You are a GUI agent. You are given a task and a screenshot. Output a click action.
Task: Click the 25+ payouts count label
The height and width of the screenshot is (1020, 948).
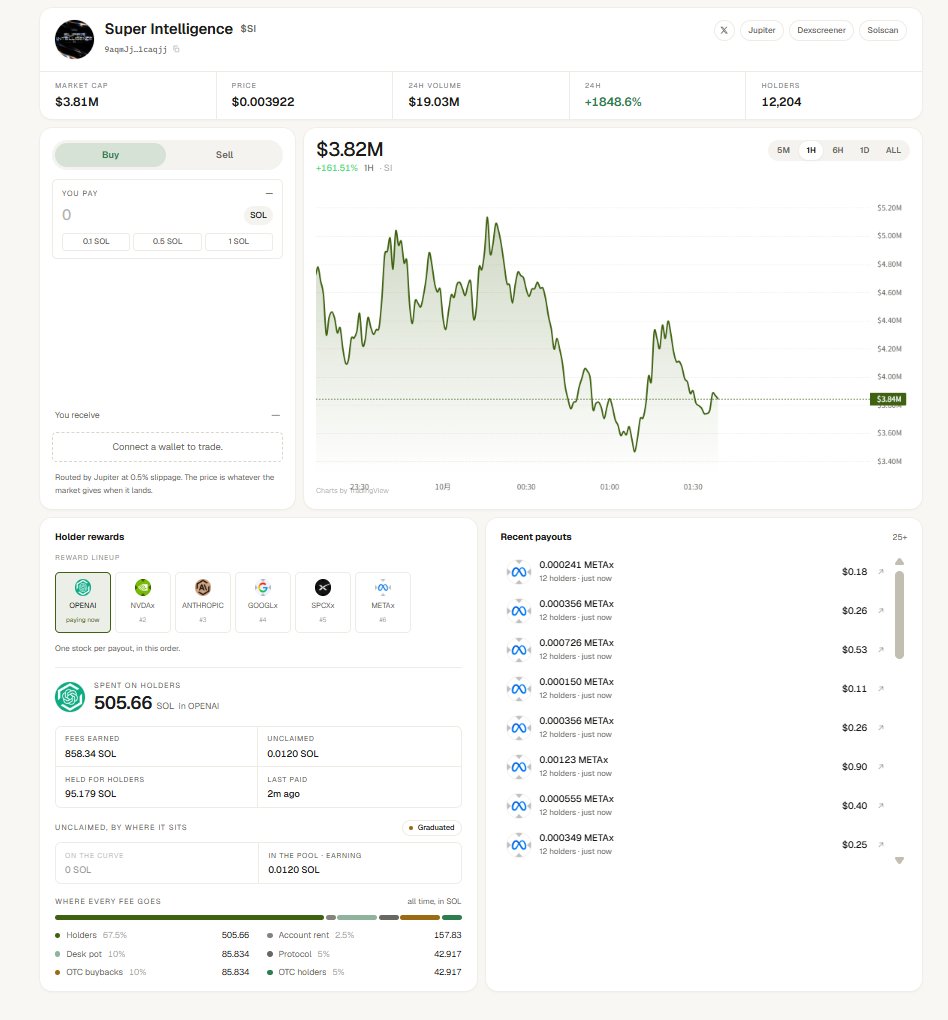(x=899, y=537)
